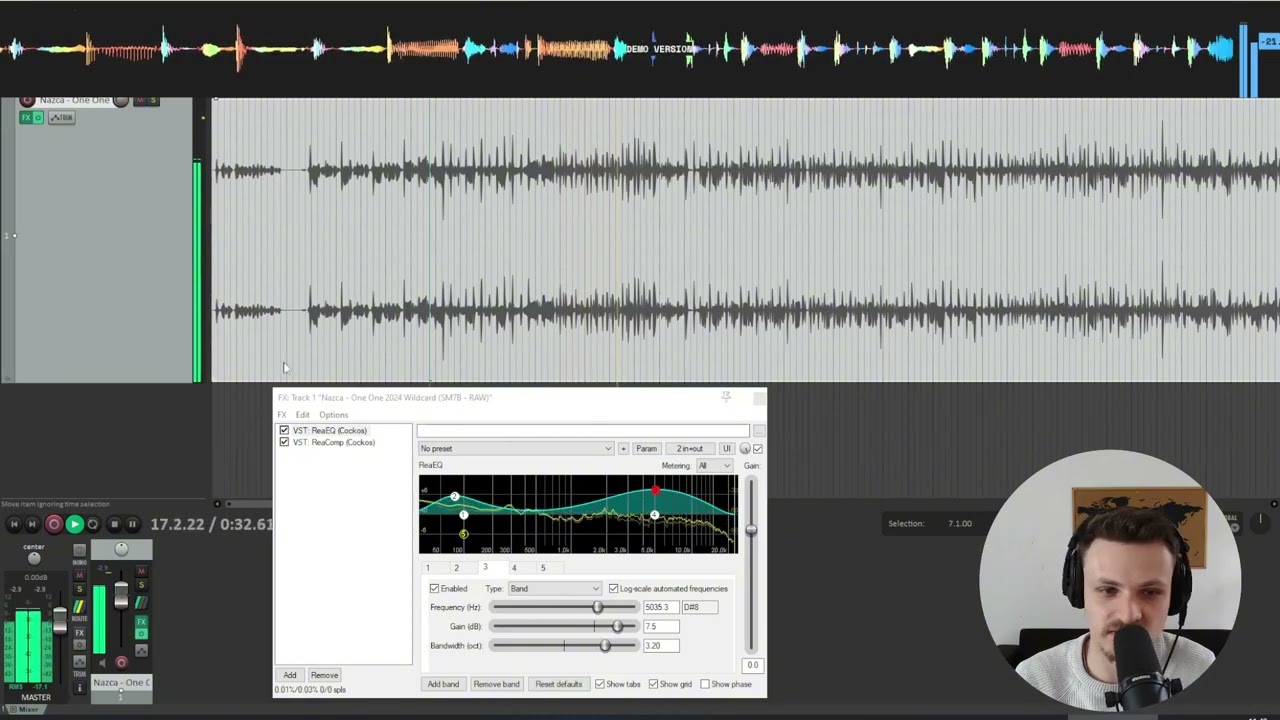1280x720 pixels.
Task: Click the band Gain (dB) slider
Action: (x=564, y=627)
